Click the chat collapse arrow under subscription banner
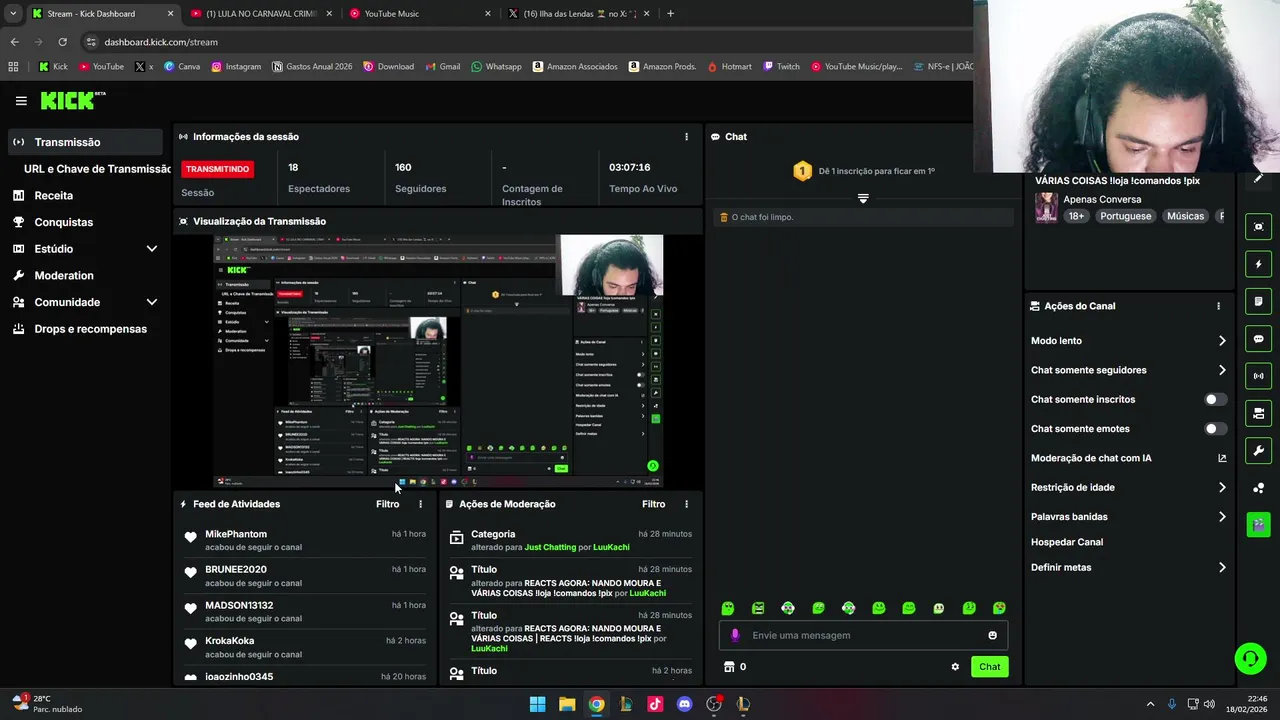 point(863,198)
